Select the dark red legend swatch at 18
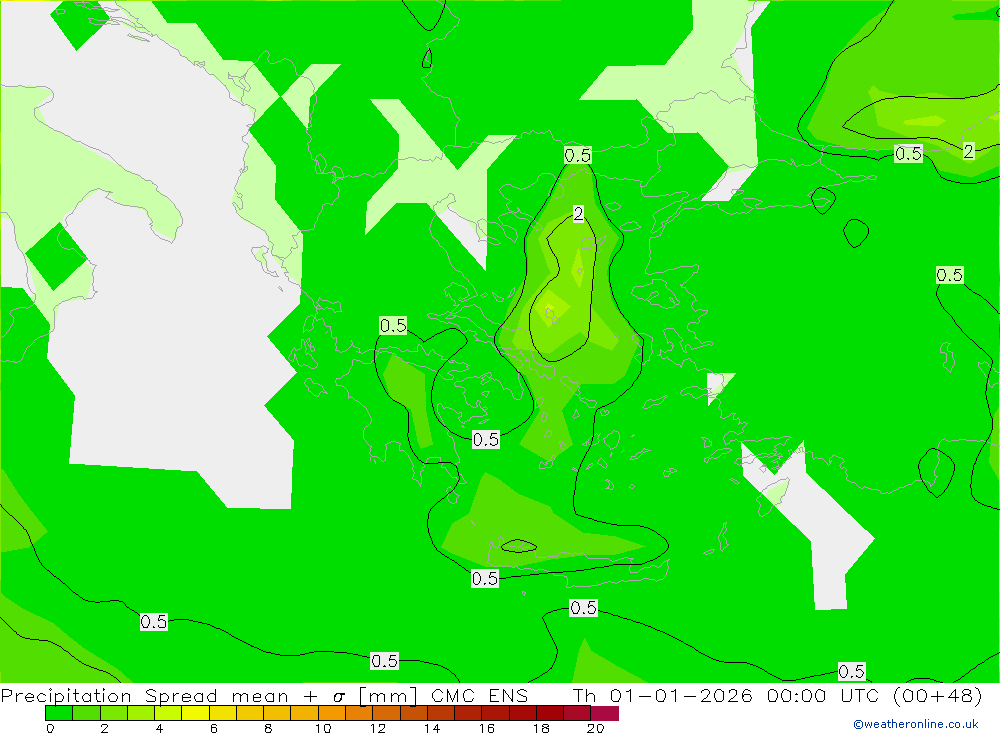The image size is (1000, 733). click(x=550, y=713)
